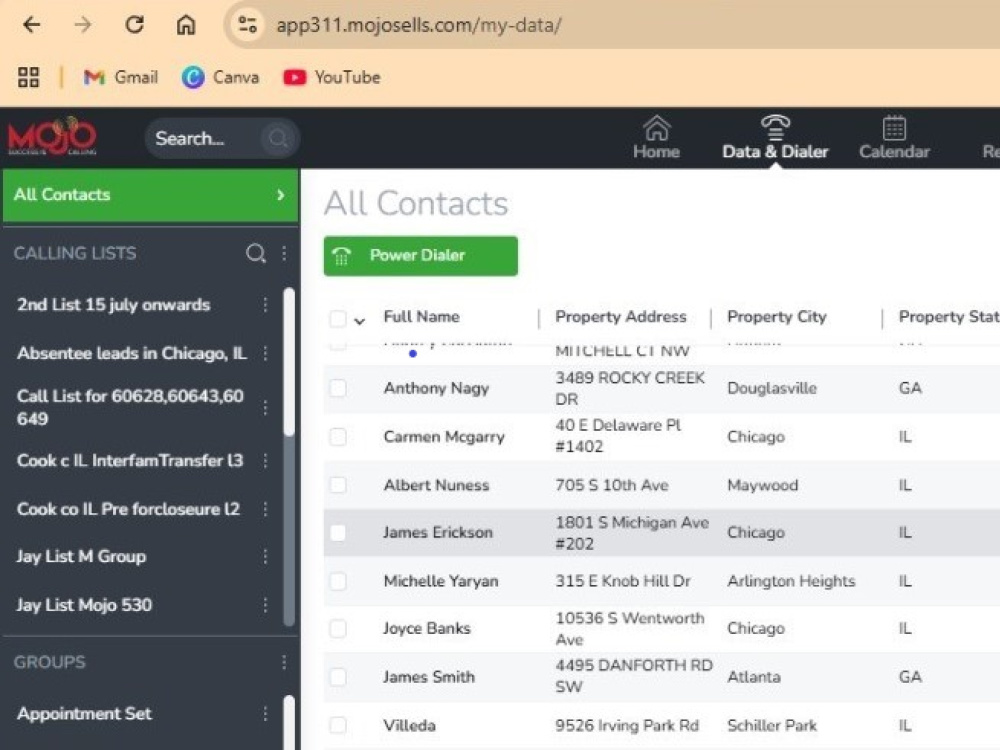Viewport: 1000px width, 750px height.
Task: Select the Villeda checkbox
Action: coord(337,725)
